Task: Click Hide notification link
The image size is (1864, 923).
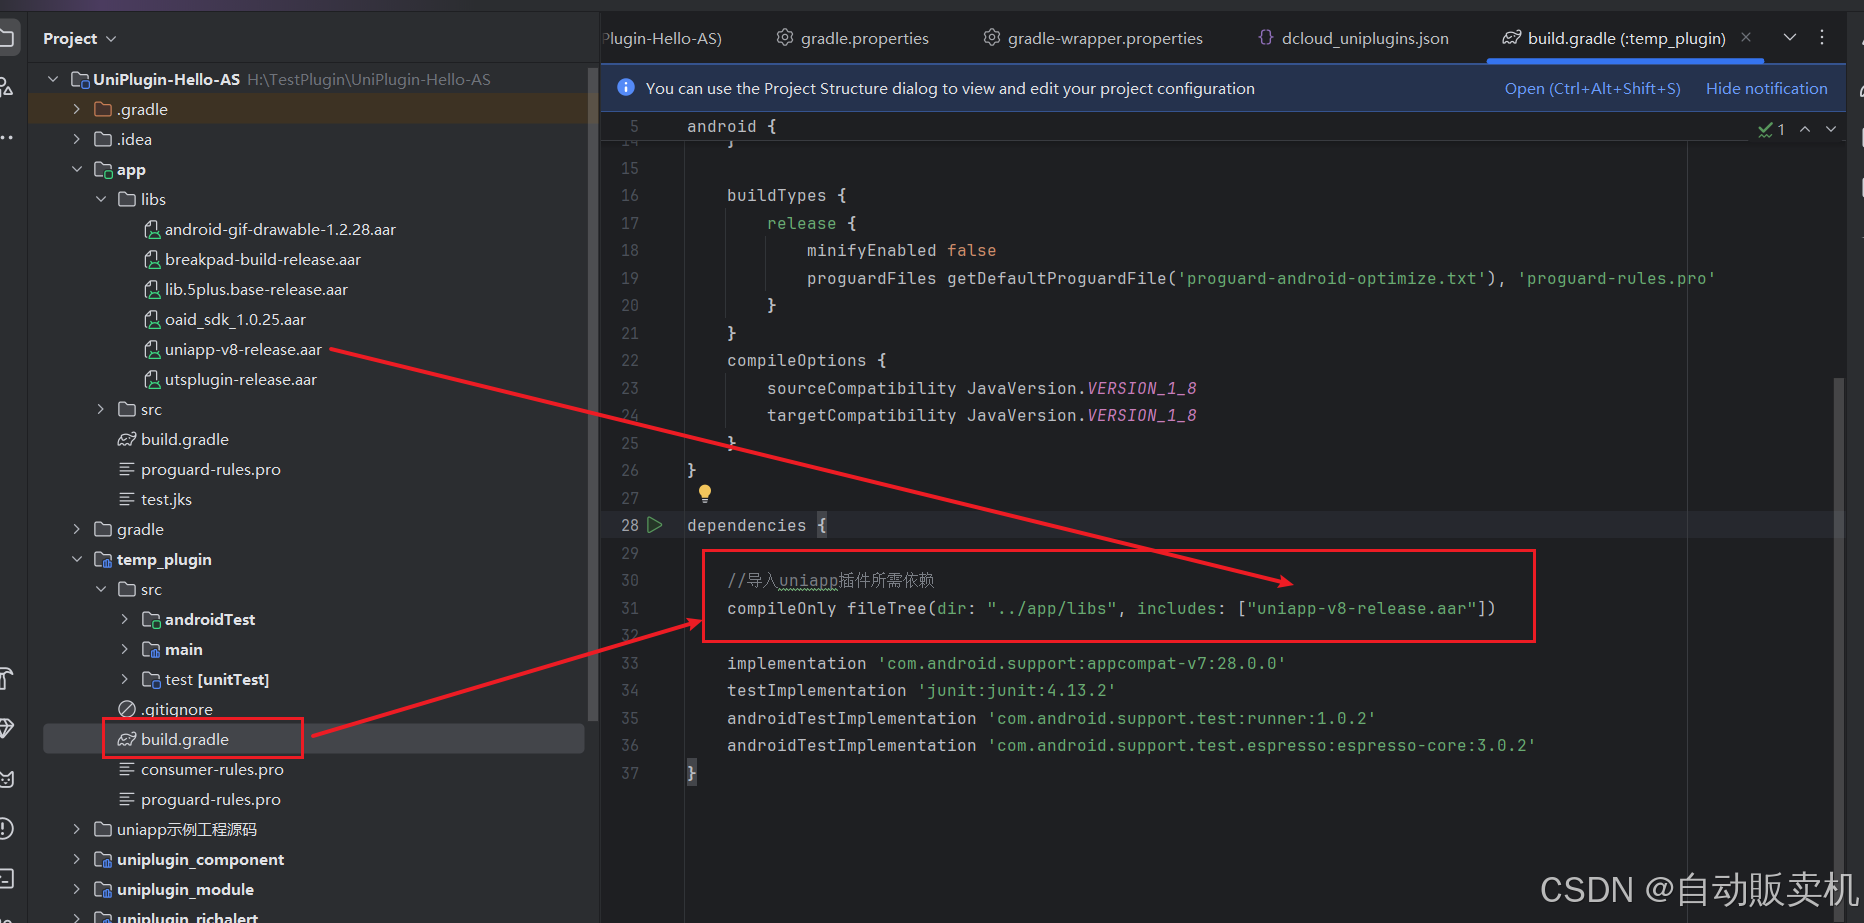Action: (1766, 88)
